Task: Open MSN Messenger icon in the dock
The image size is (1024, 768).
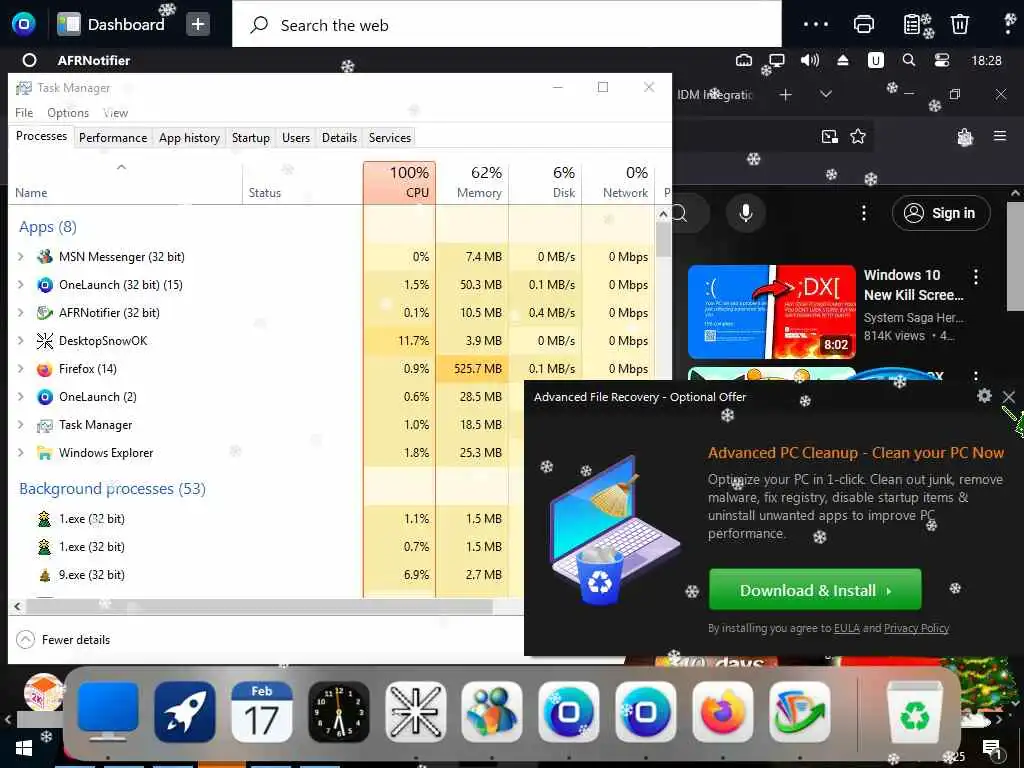Action: tap(492, 712)
